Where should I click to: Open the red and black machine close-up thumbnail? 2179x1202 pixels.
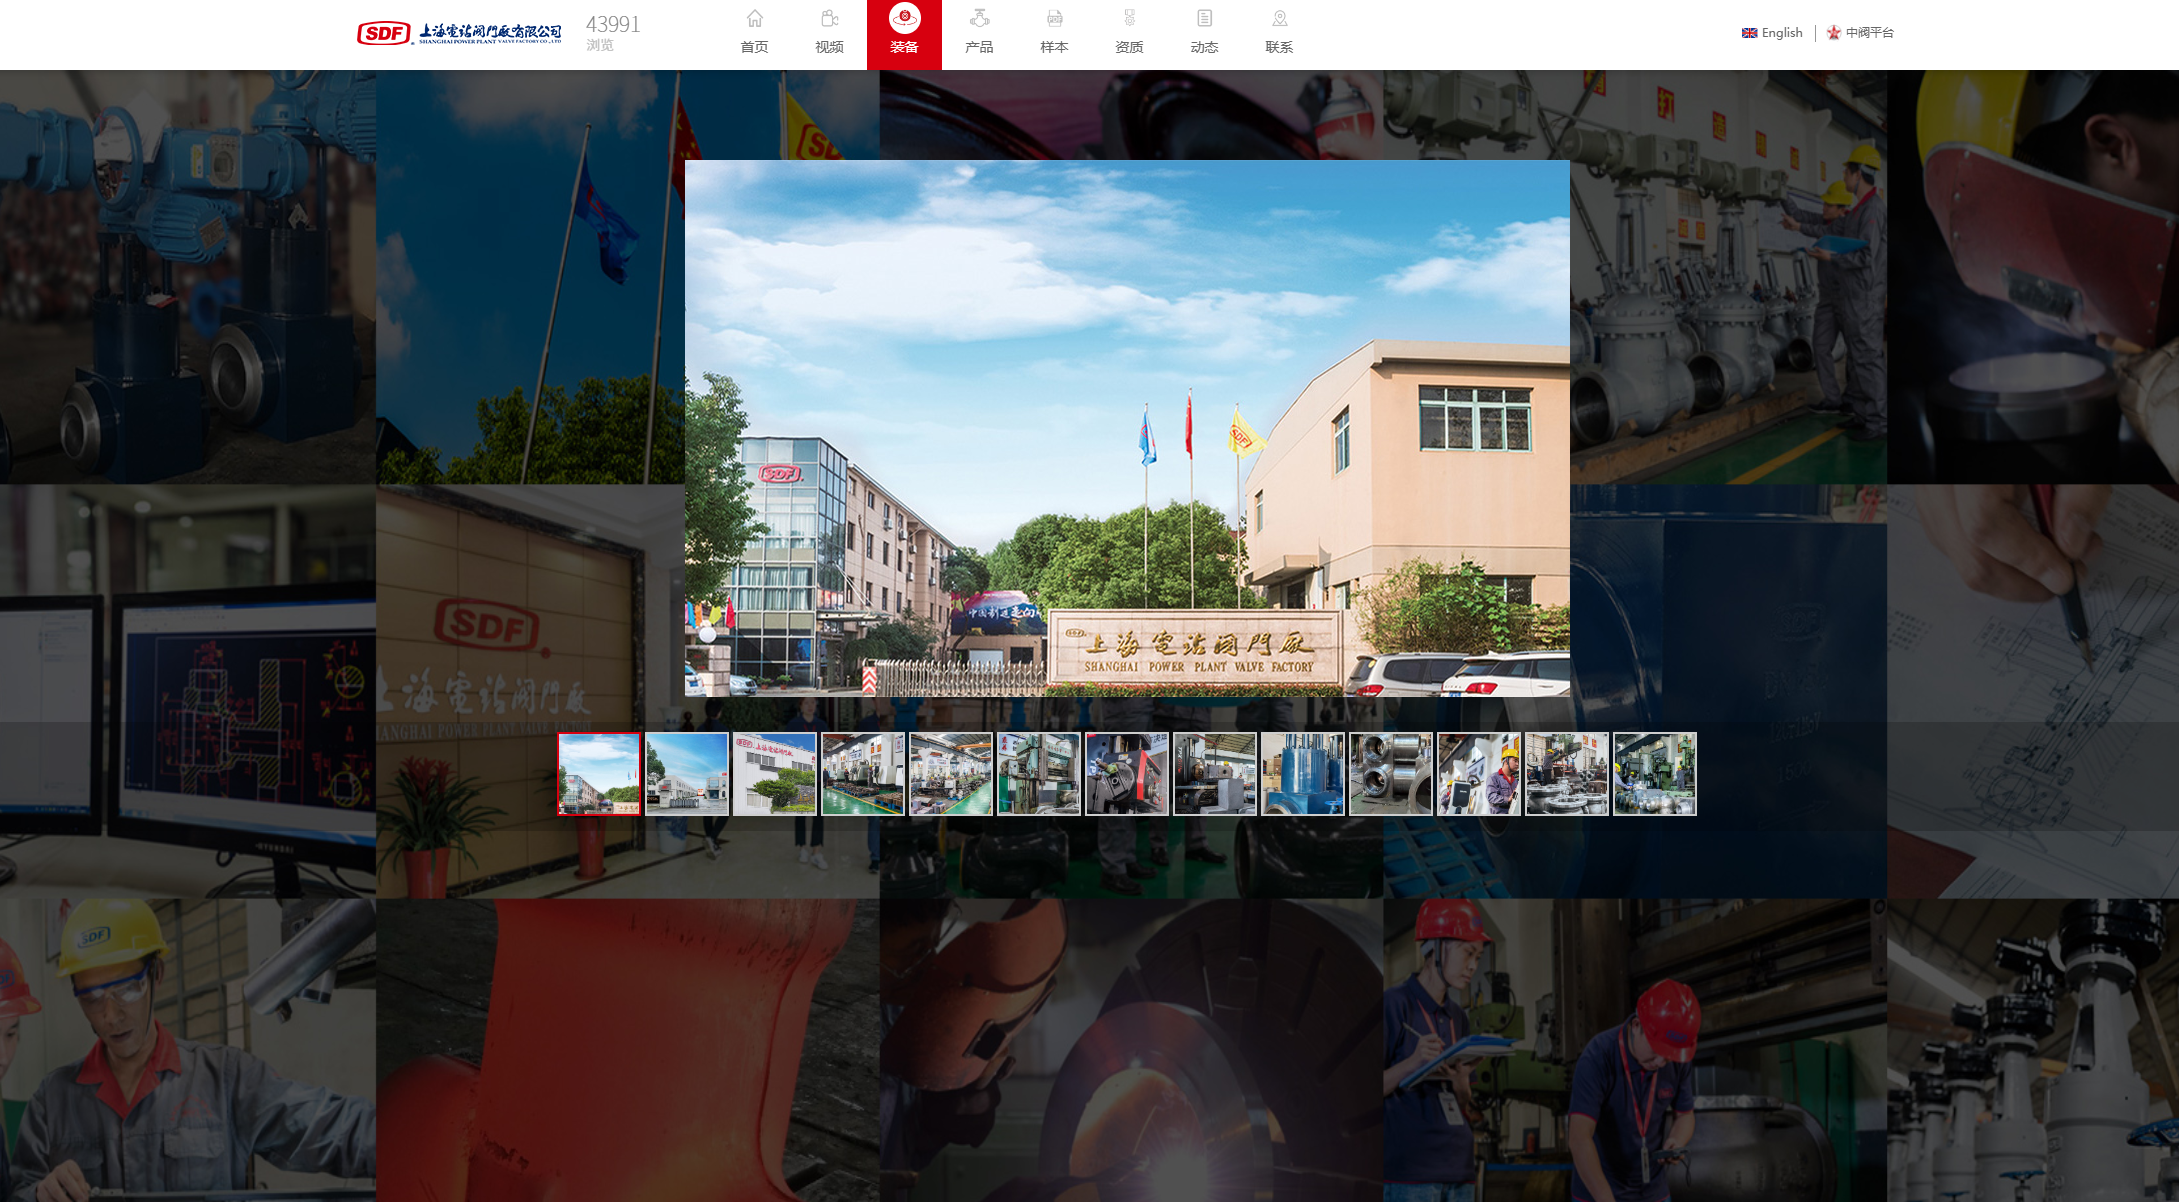(1127, 774)
